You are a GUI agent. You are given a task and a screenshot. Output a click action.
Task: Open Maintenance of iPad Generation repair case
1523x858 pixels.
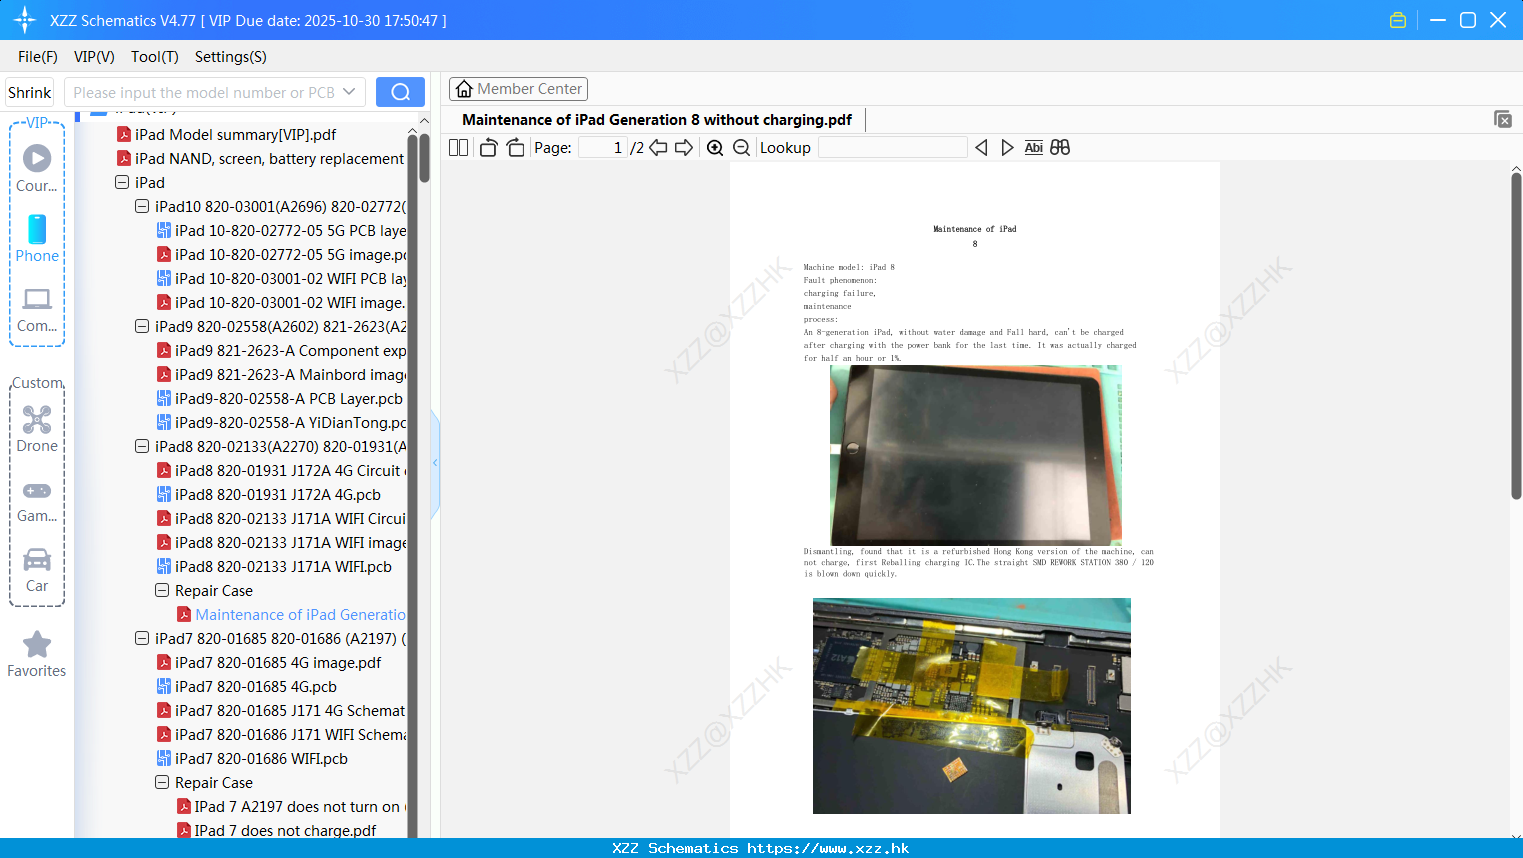[x=291, y=614]
